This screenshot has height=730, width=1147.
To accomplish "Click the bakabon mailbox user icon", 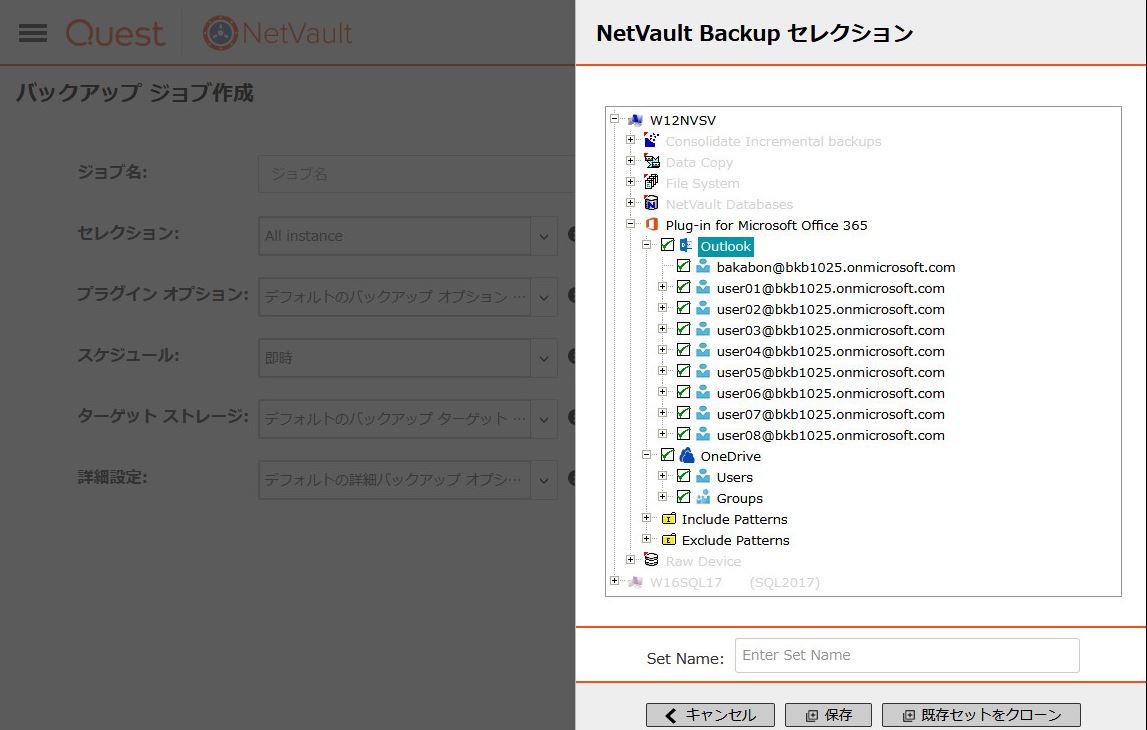I will 703,266.
